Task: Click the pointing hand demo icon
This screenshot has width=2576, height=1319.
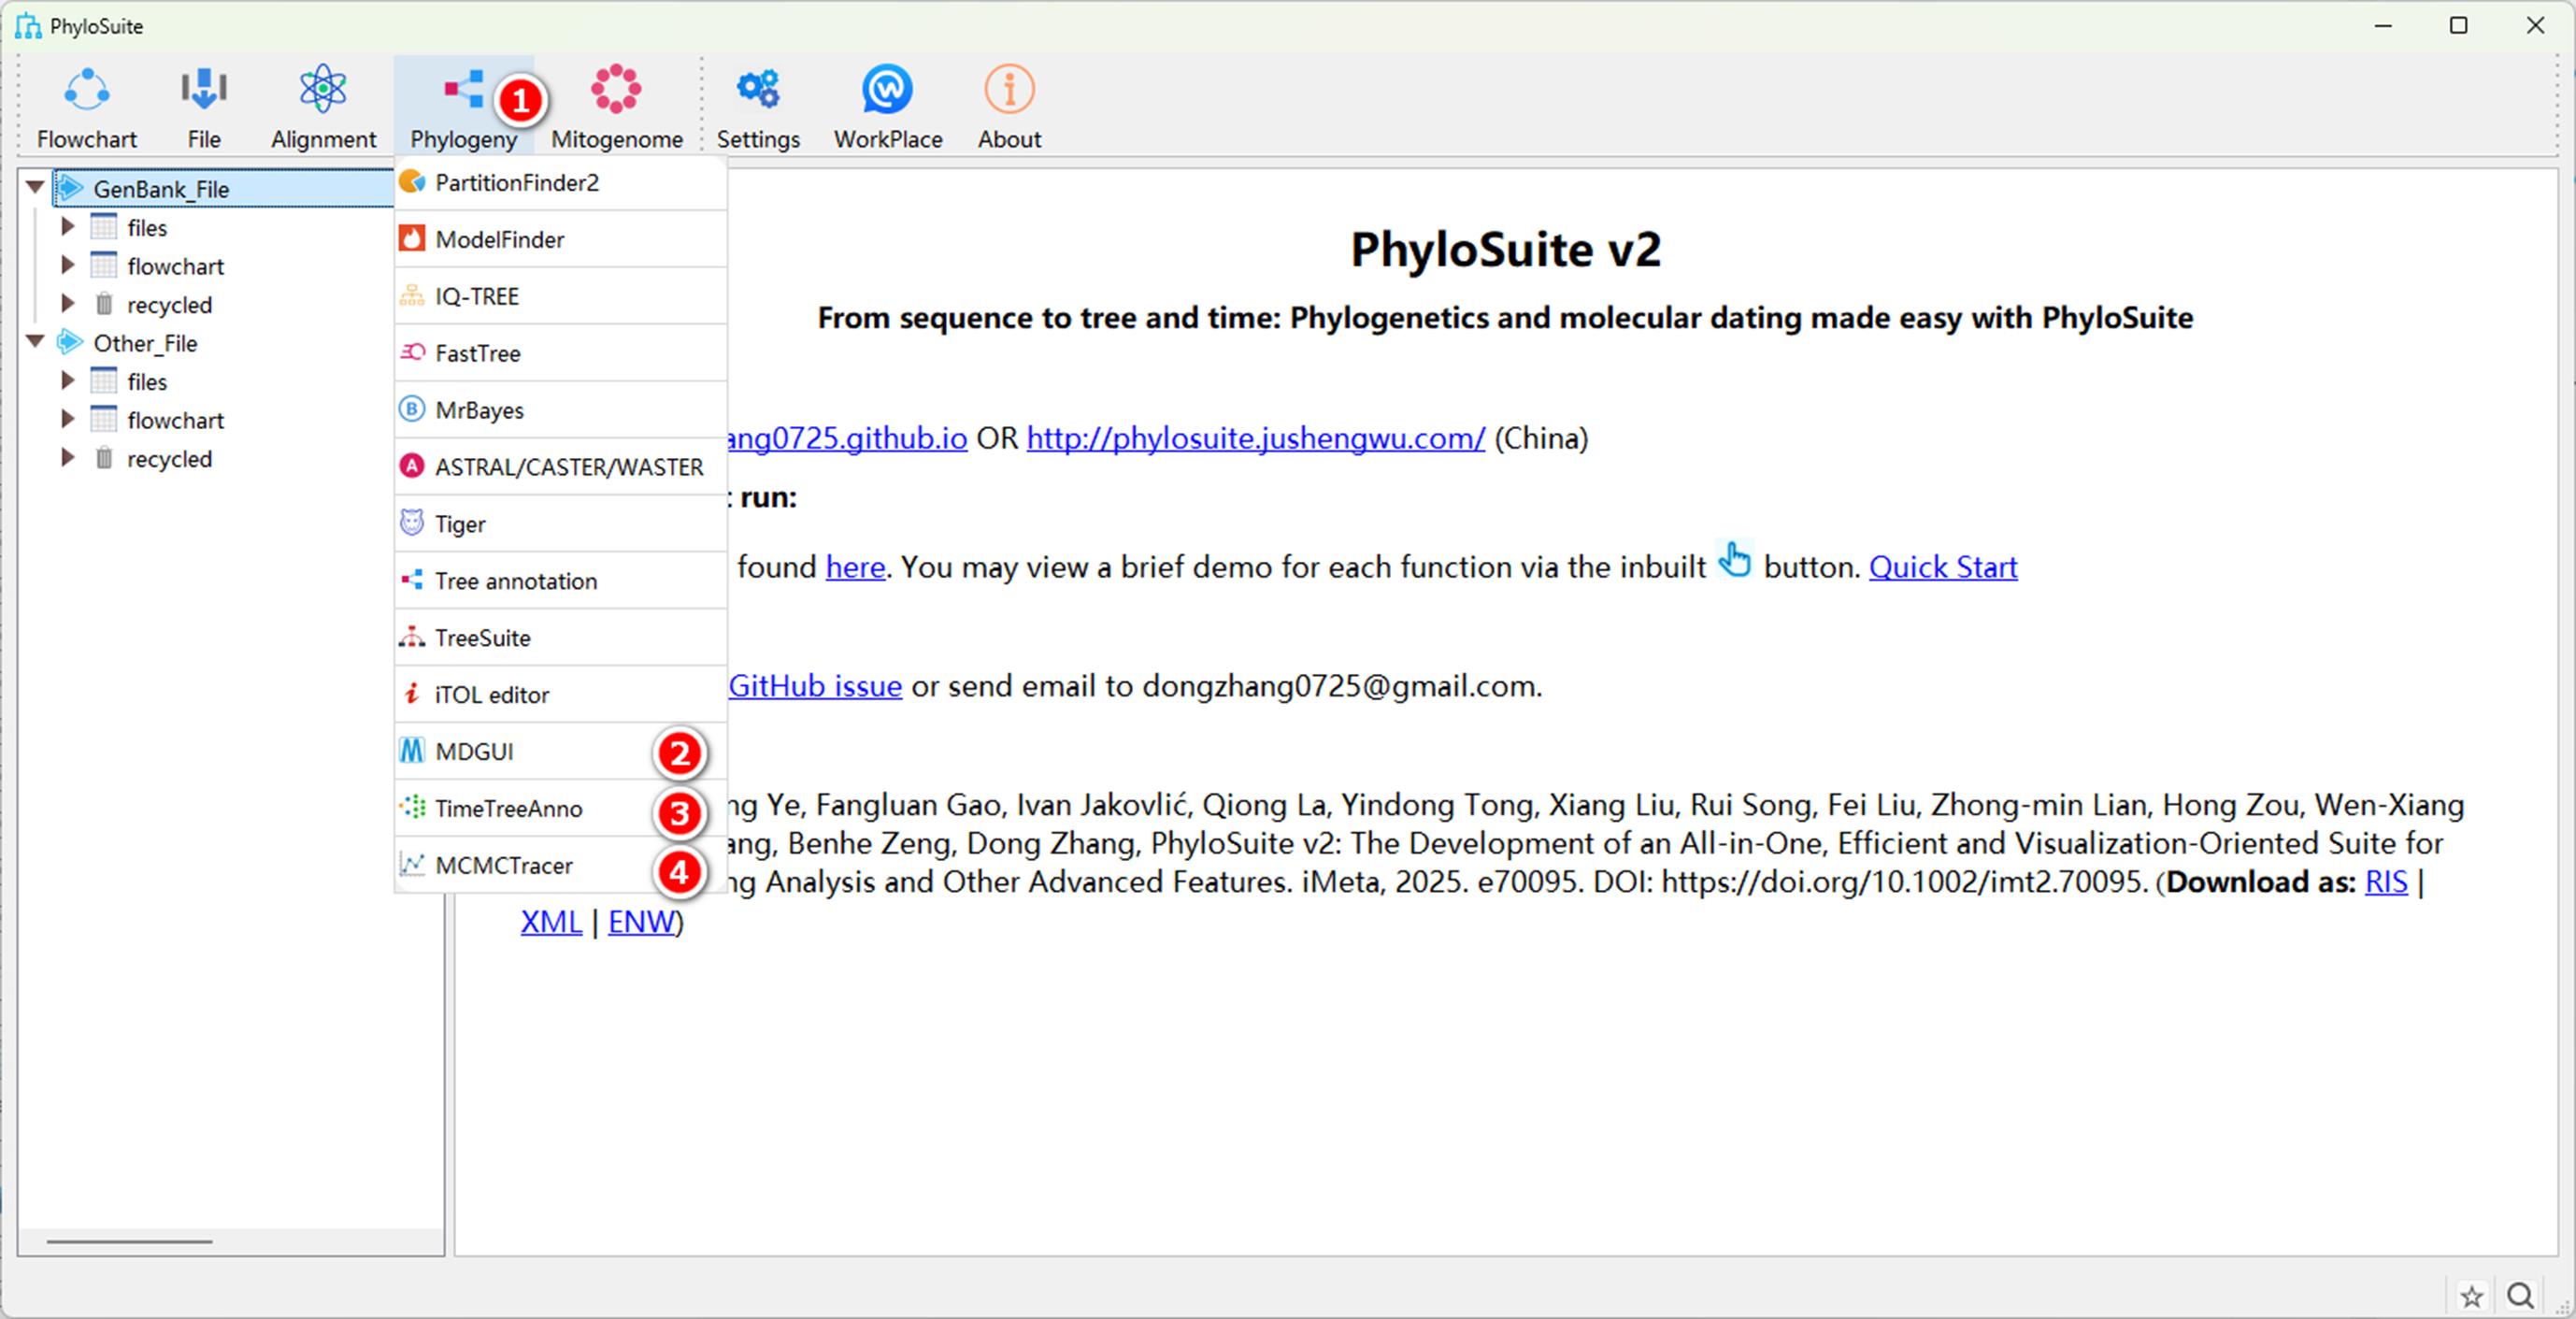Action: pos(1735,560)
